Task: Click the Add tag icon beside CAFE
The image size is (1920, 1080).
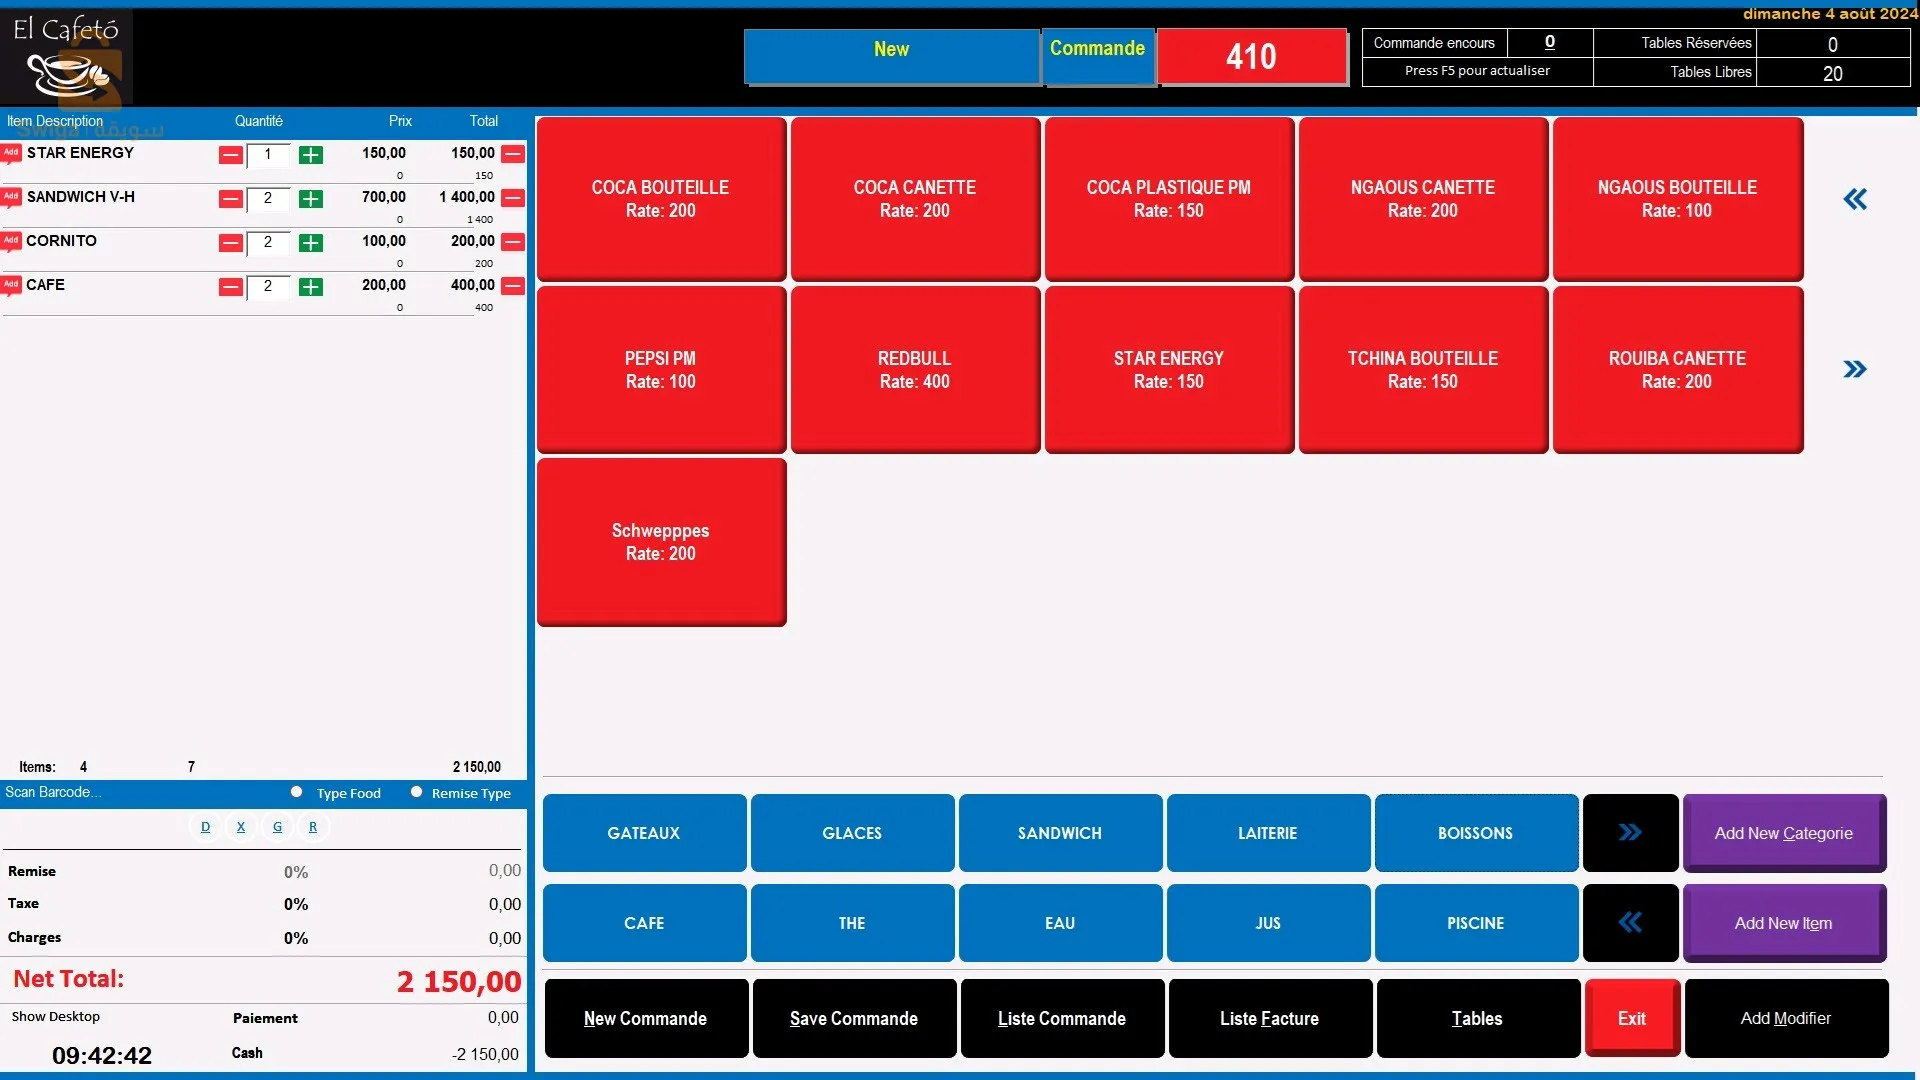Action: [x=11, y=285]
